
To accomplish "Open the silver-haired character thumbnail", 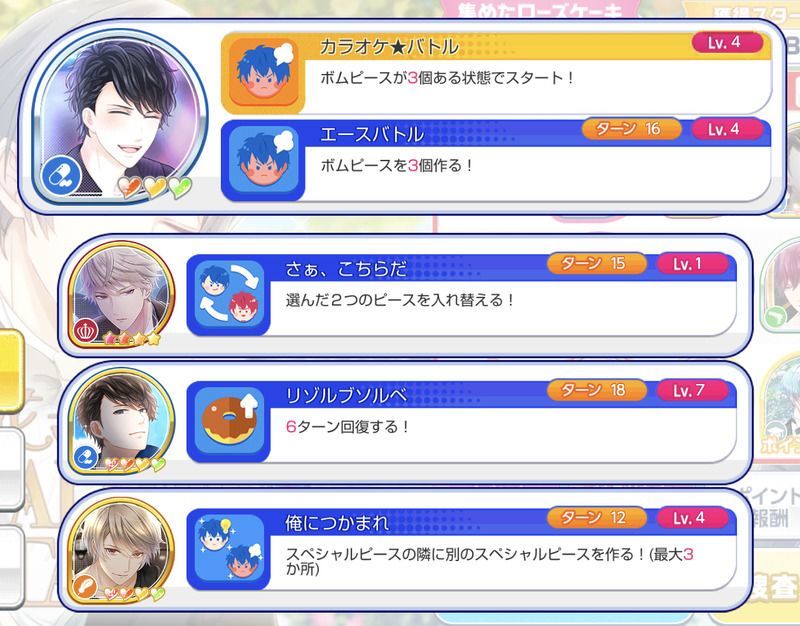I will [x=121, y=295].
